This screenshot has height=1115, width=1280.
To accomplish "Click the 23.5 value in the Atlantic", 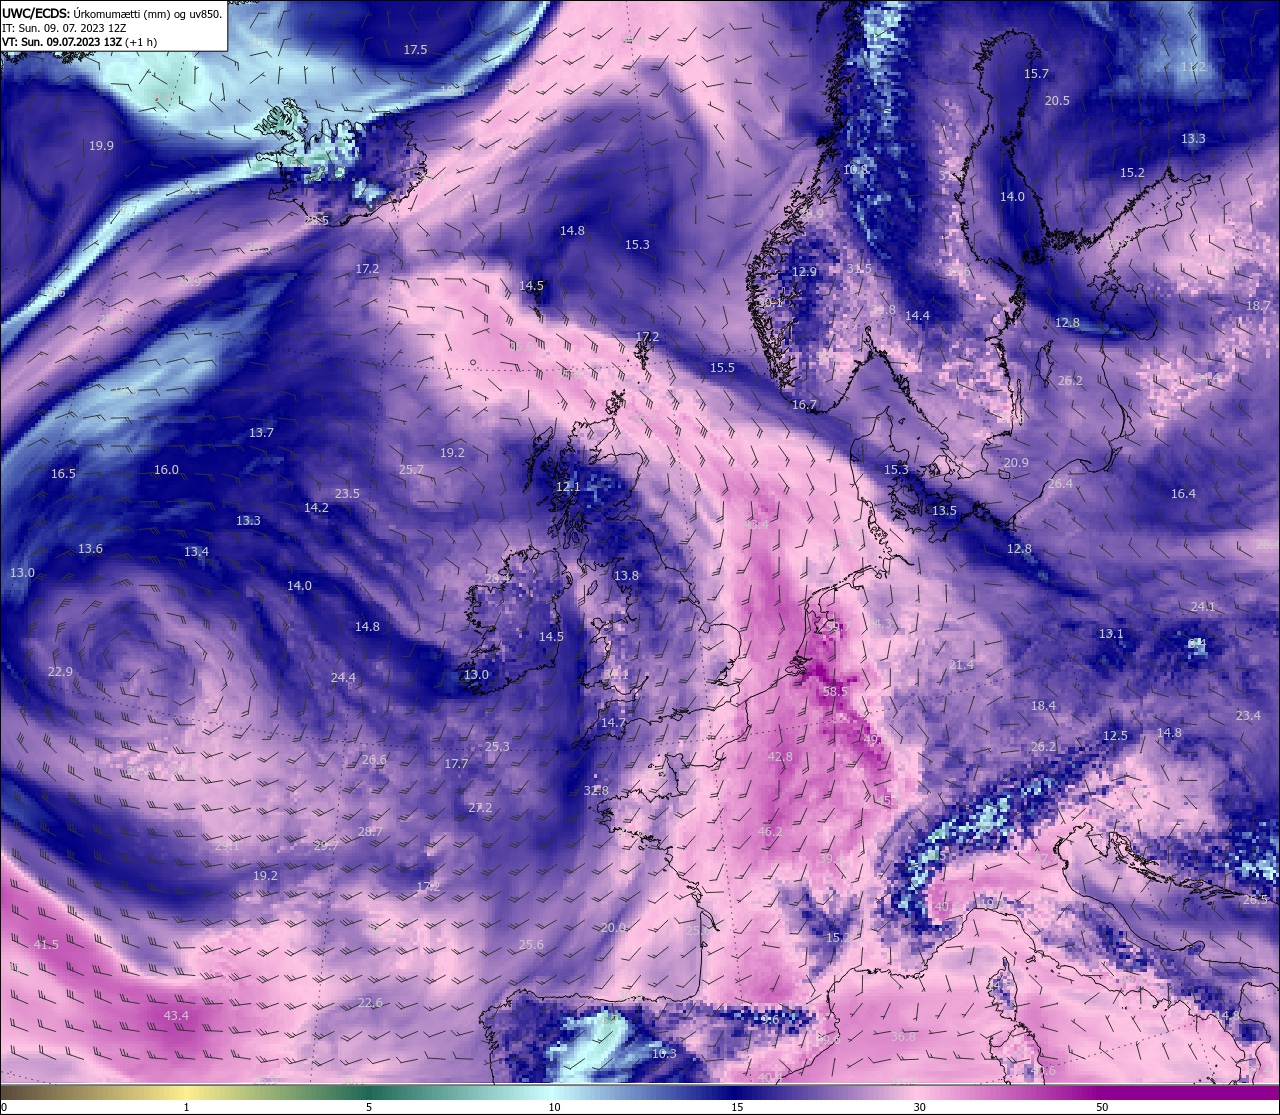I will tap(347, 494).
